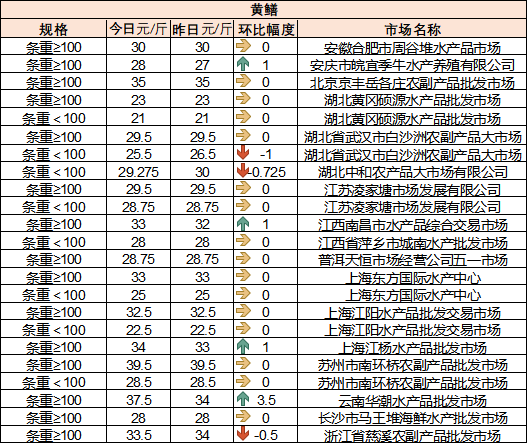Select the 今日元/斤 column header
This screenshot has height=444, width=528.
(138, 29)
